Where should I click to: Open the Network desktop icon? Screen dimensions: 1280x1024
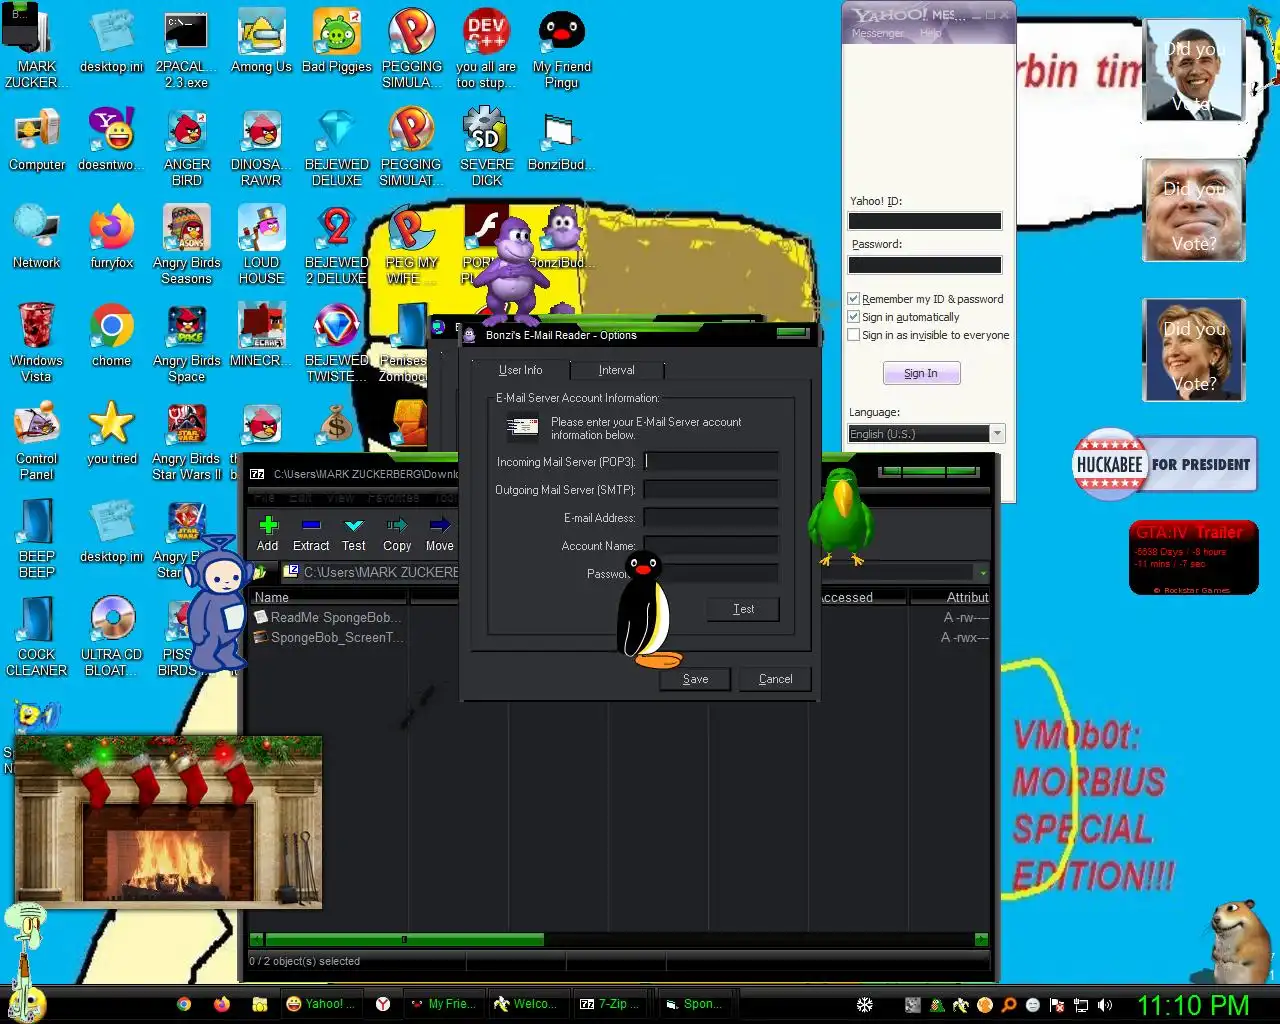[x=37, y=238]
